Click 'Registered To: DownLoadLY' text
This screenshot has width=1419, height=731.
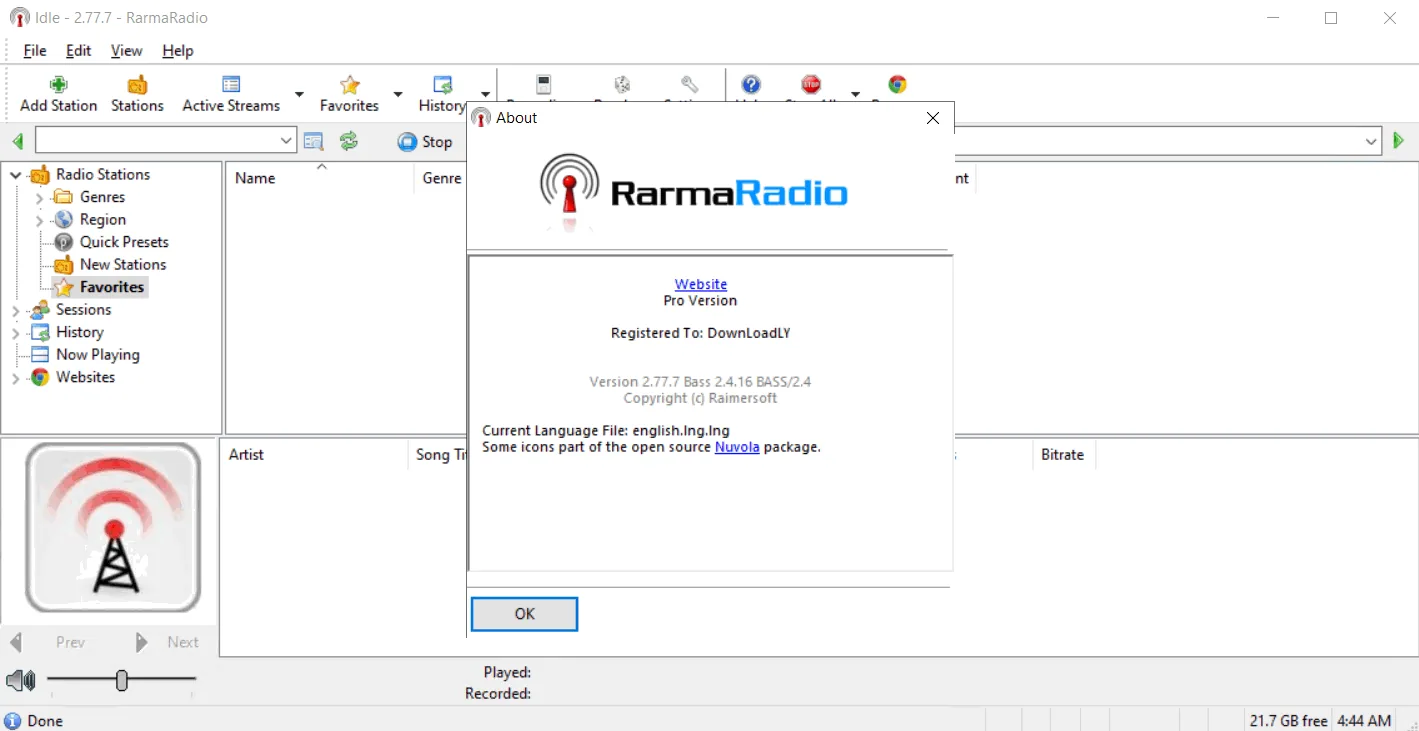tap(701, 333)
